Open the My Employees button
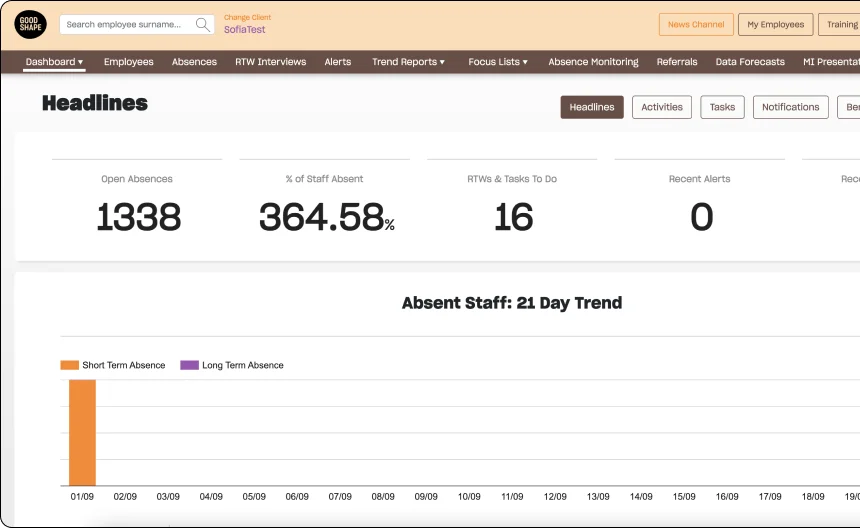This screenshot has height=528, width=860. click(776, 25)
